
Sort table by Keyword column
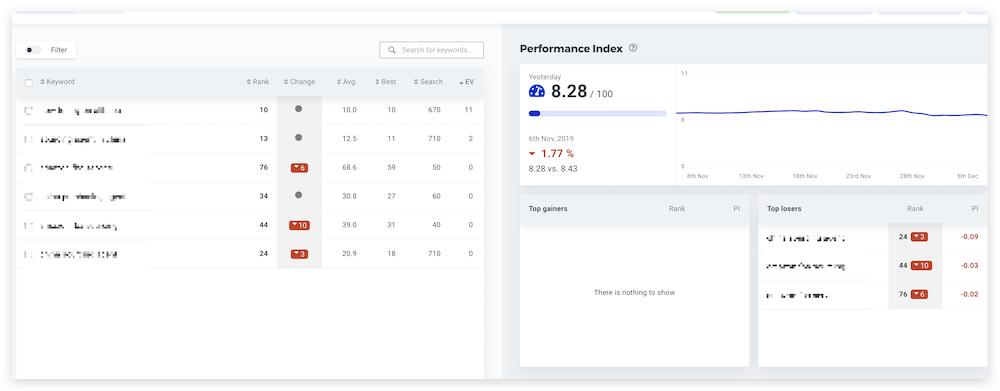pyautogui.click(x=57, y=82)
